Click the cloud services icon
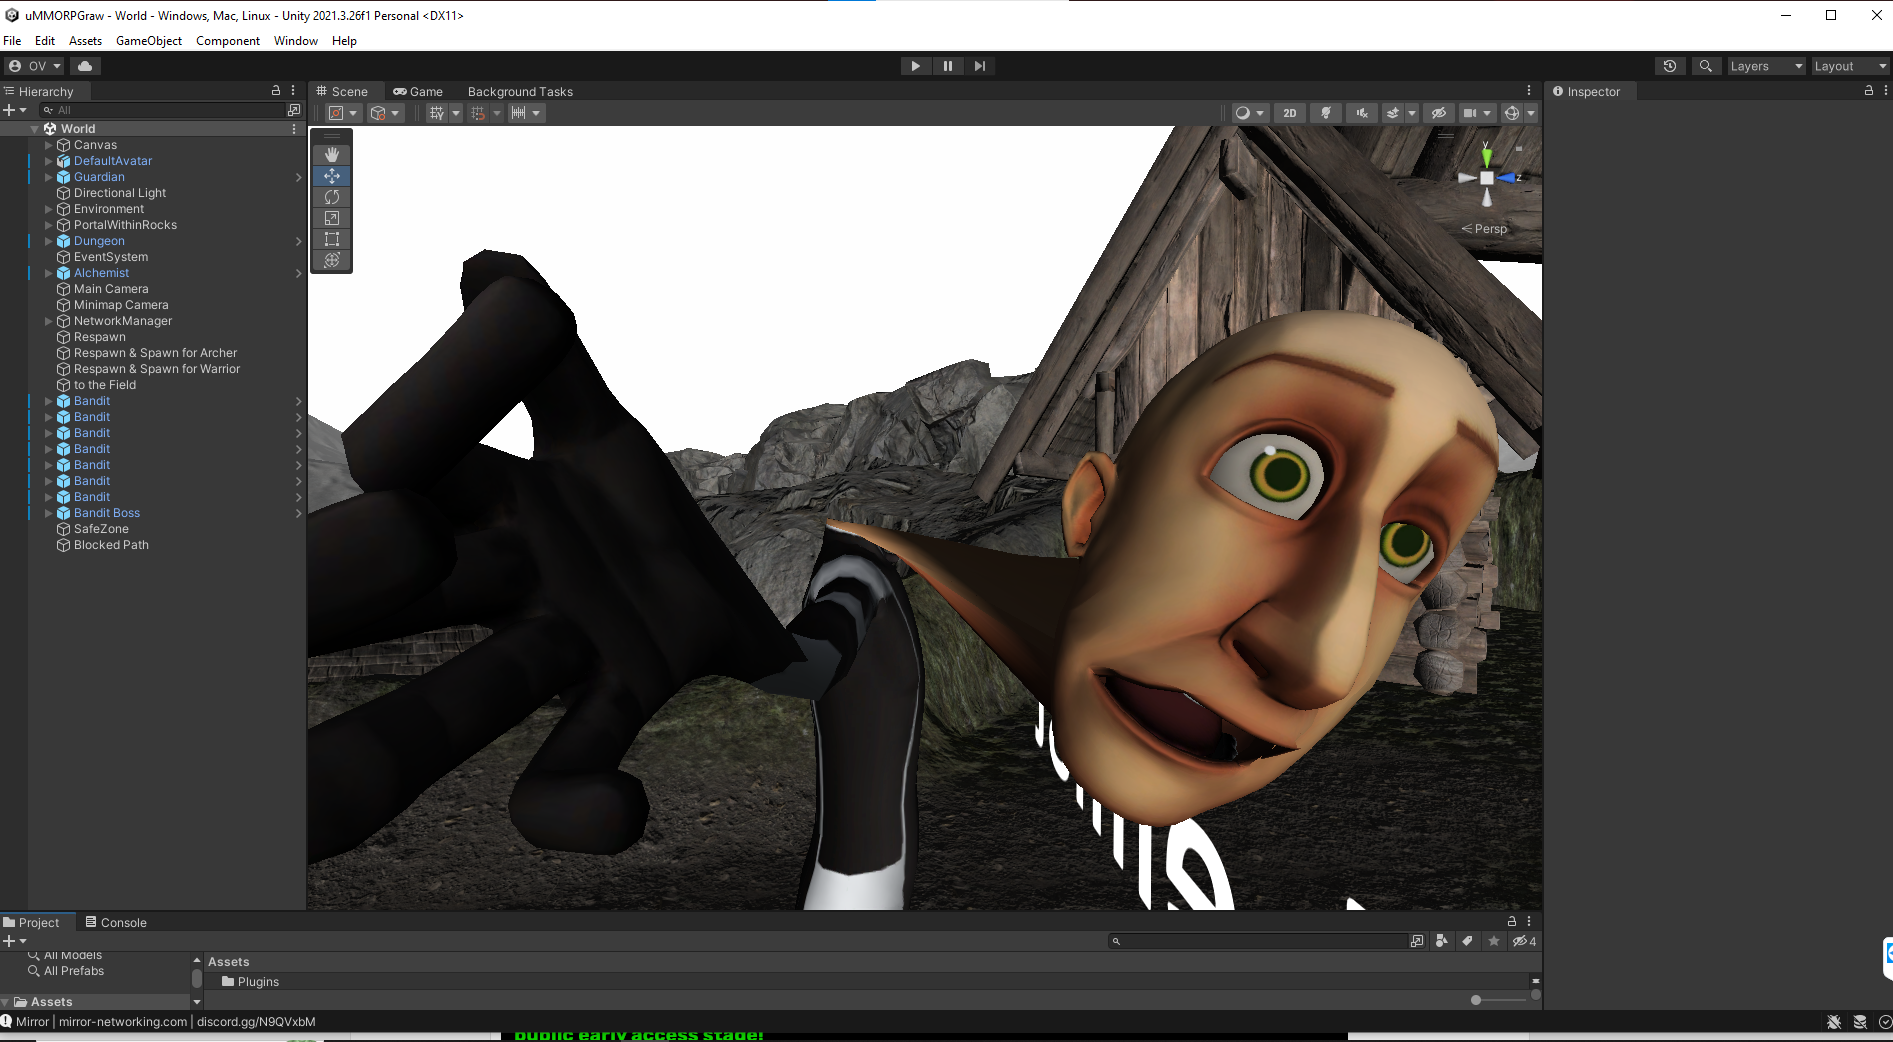The width and height of the screenshot is (1893, 1042). click(x=85, y=66)
